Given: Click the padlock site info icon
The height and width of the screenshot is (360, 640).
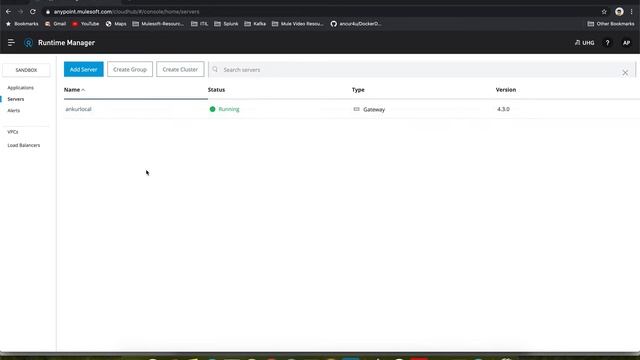Looking at the screenshot, I should [48, 11].
